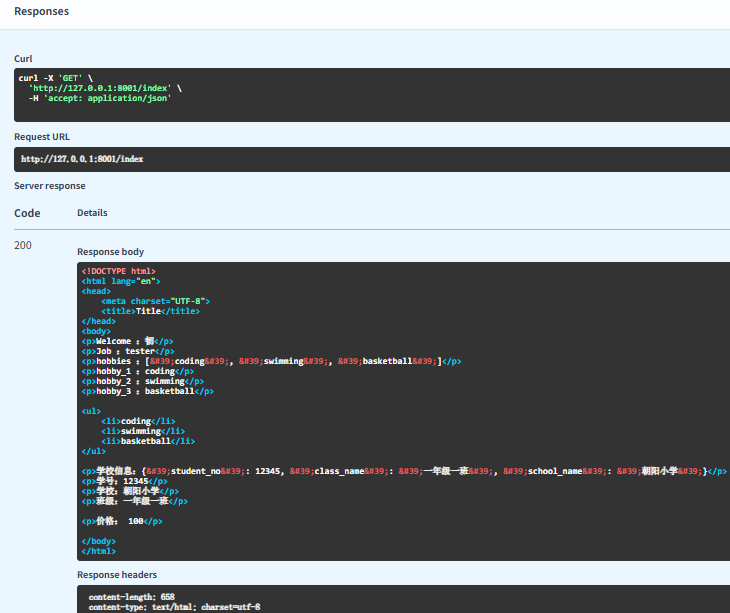This screenshot has height=613, width=730.
Task: Click the 价格: 100 line
Action: 122,521
